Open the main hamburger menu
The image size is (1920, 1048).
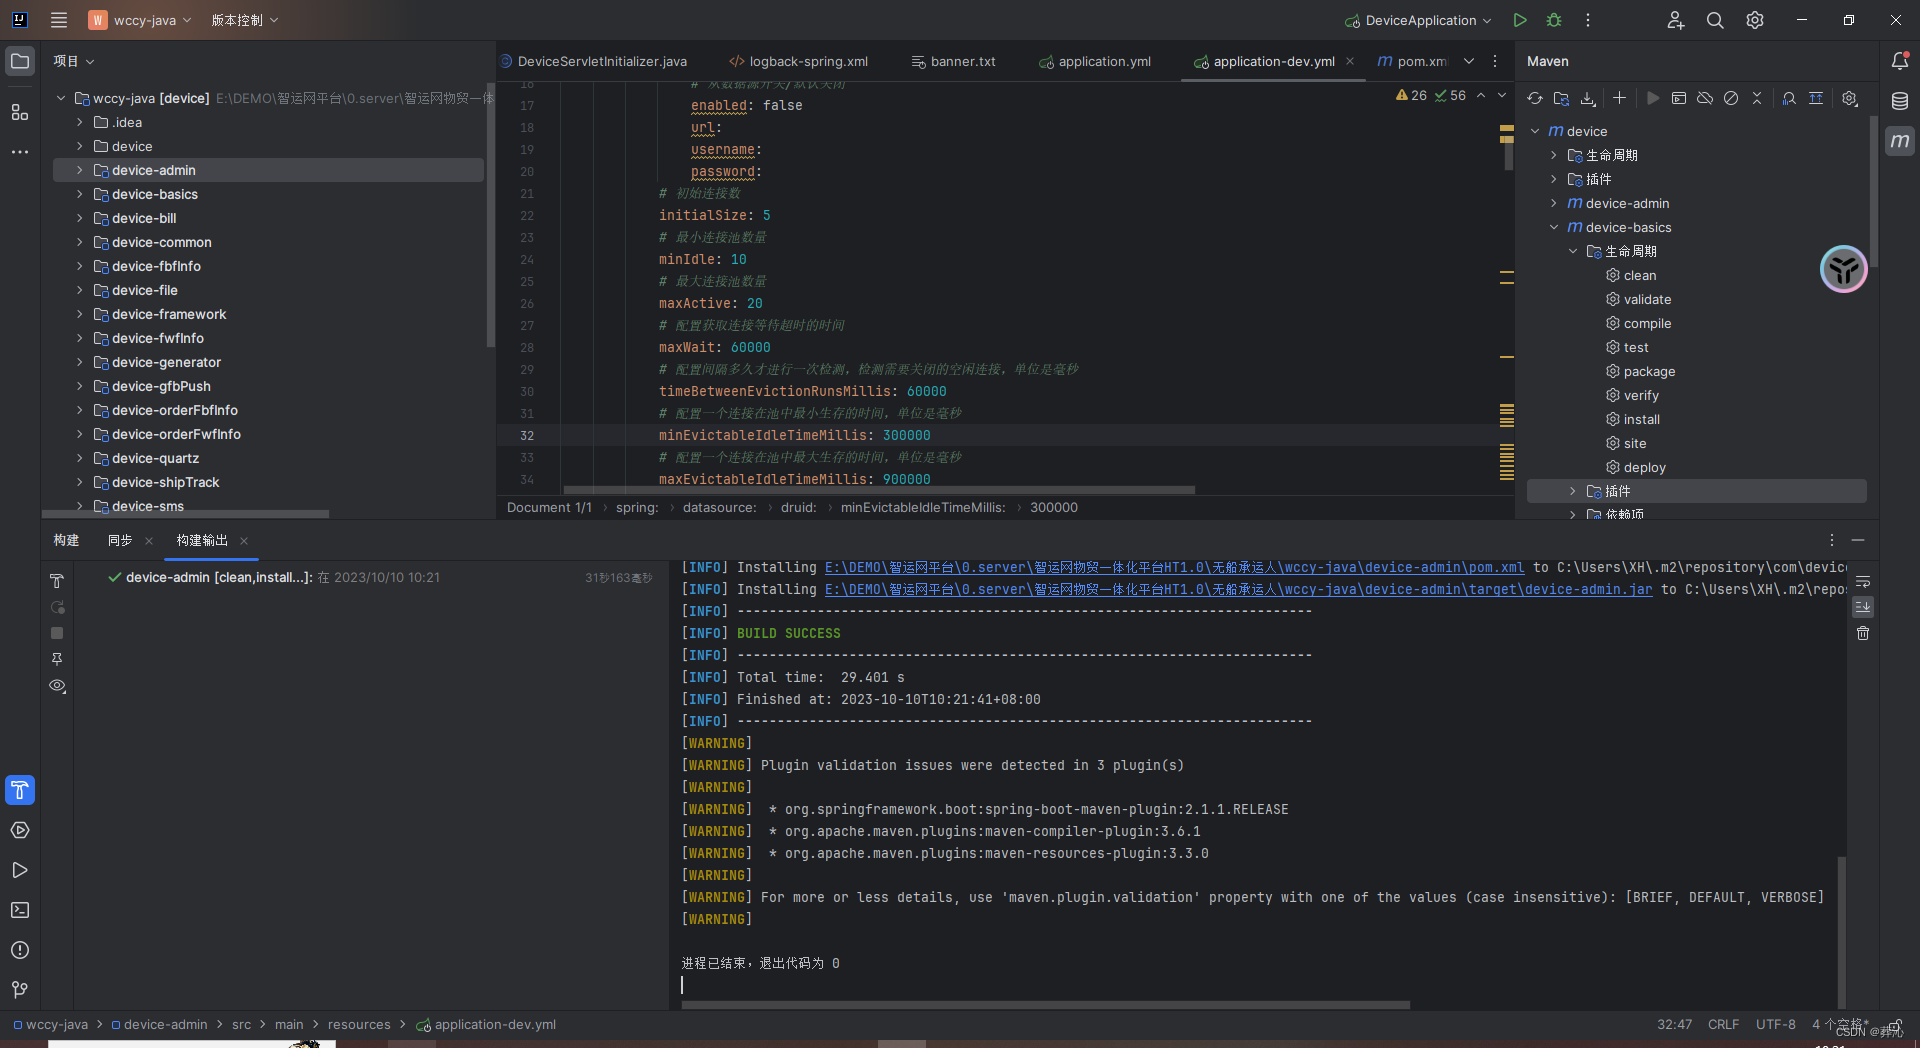click(59, 20)
